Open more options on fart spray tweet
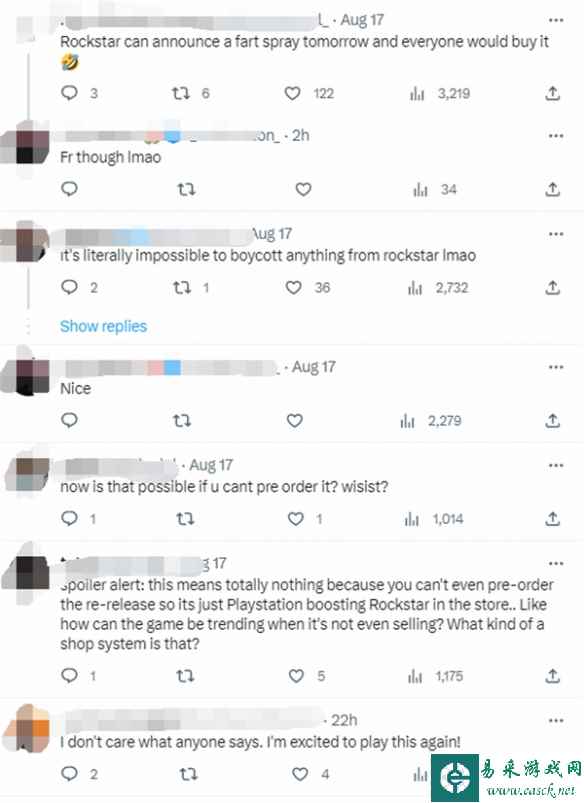The width and height of the screenshot is (584, 803). tap(556, 20)
